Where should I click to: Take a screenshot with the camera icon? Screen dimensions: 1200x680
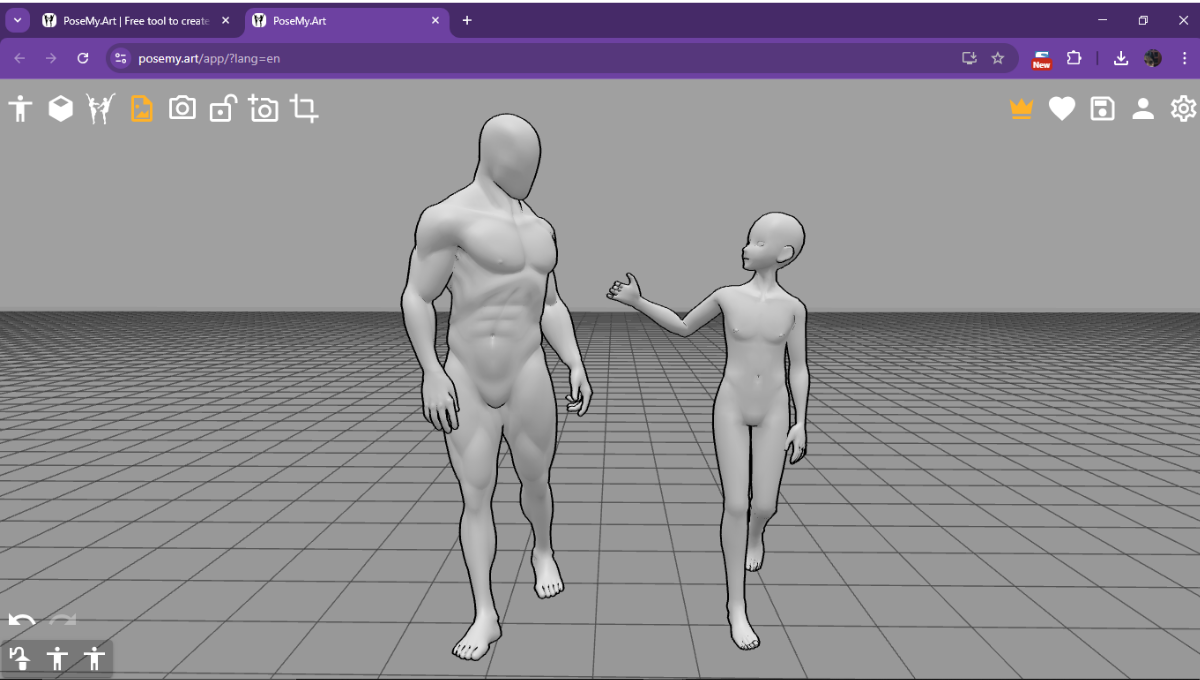pyautogui.click(x=182, y=108)
